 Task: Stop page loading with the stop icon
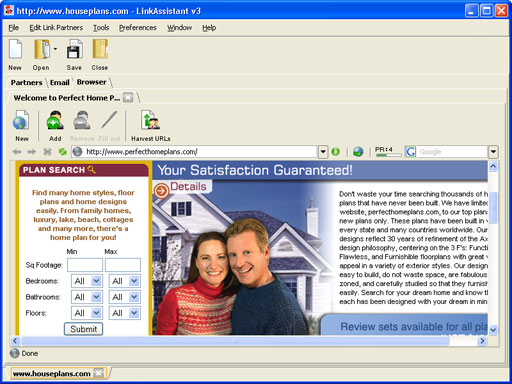pos(47,152)
